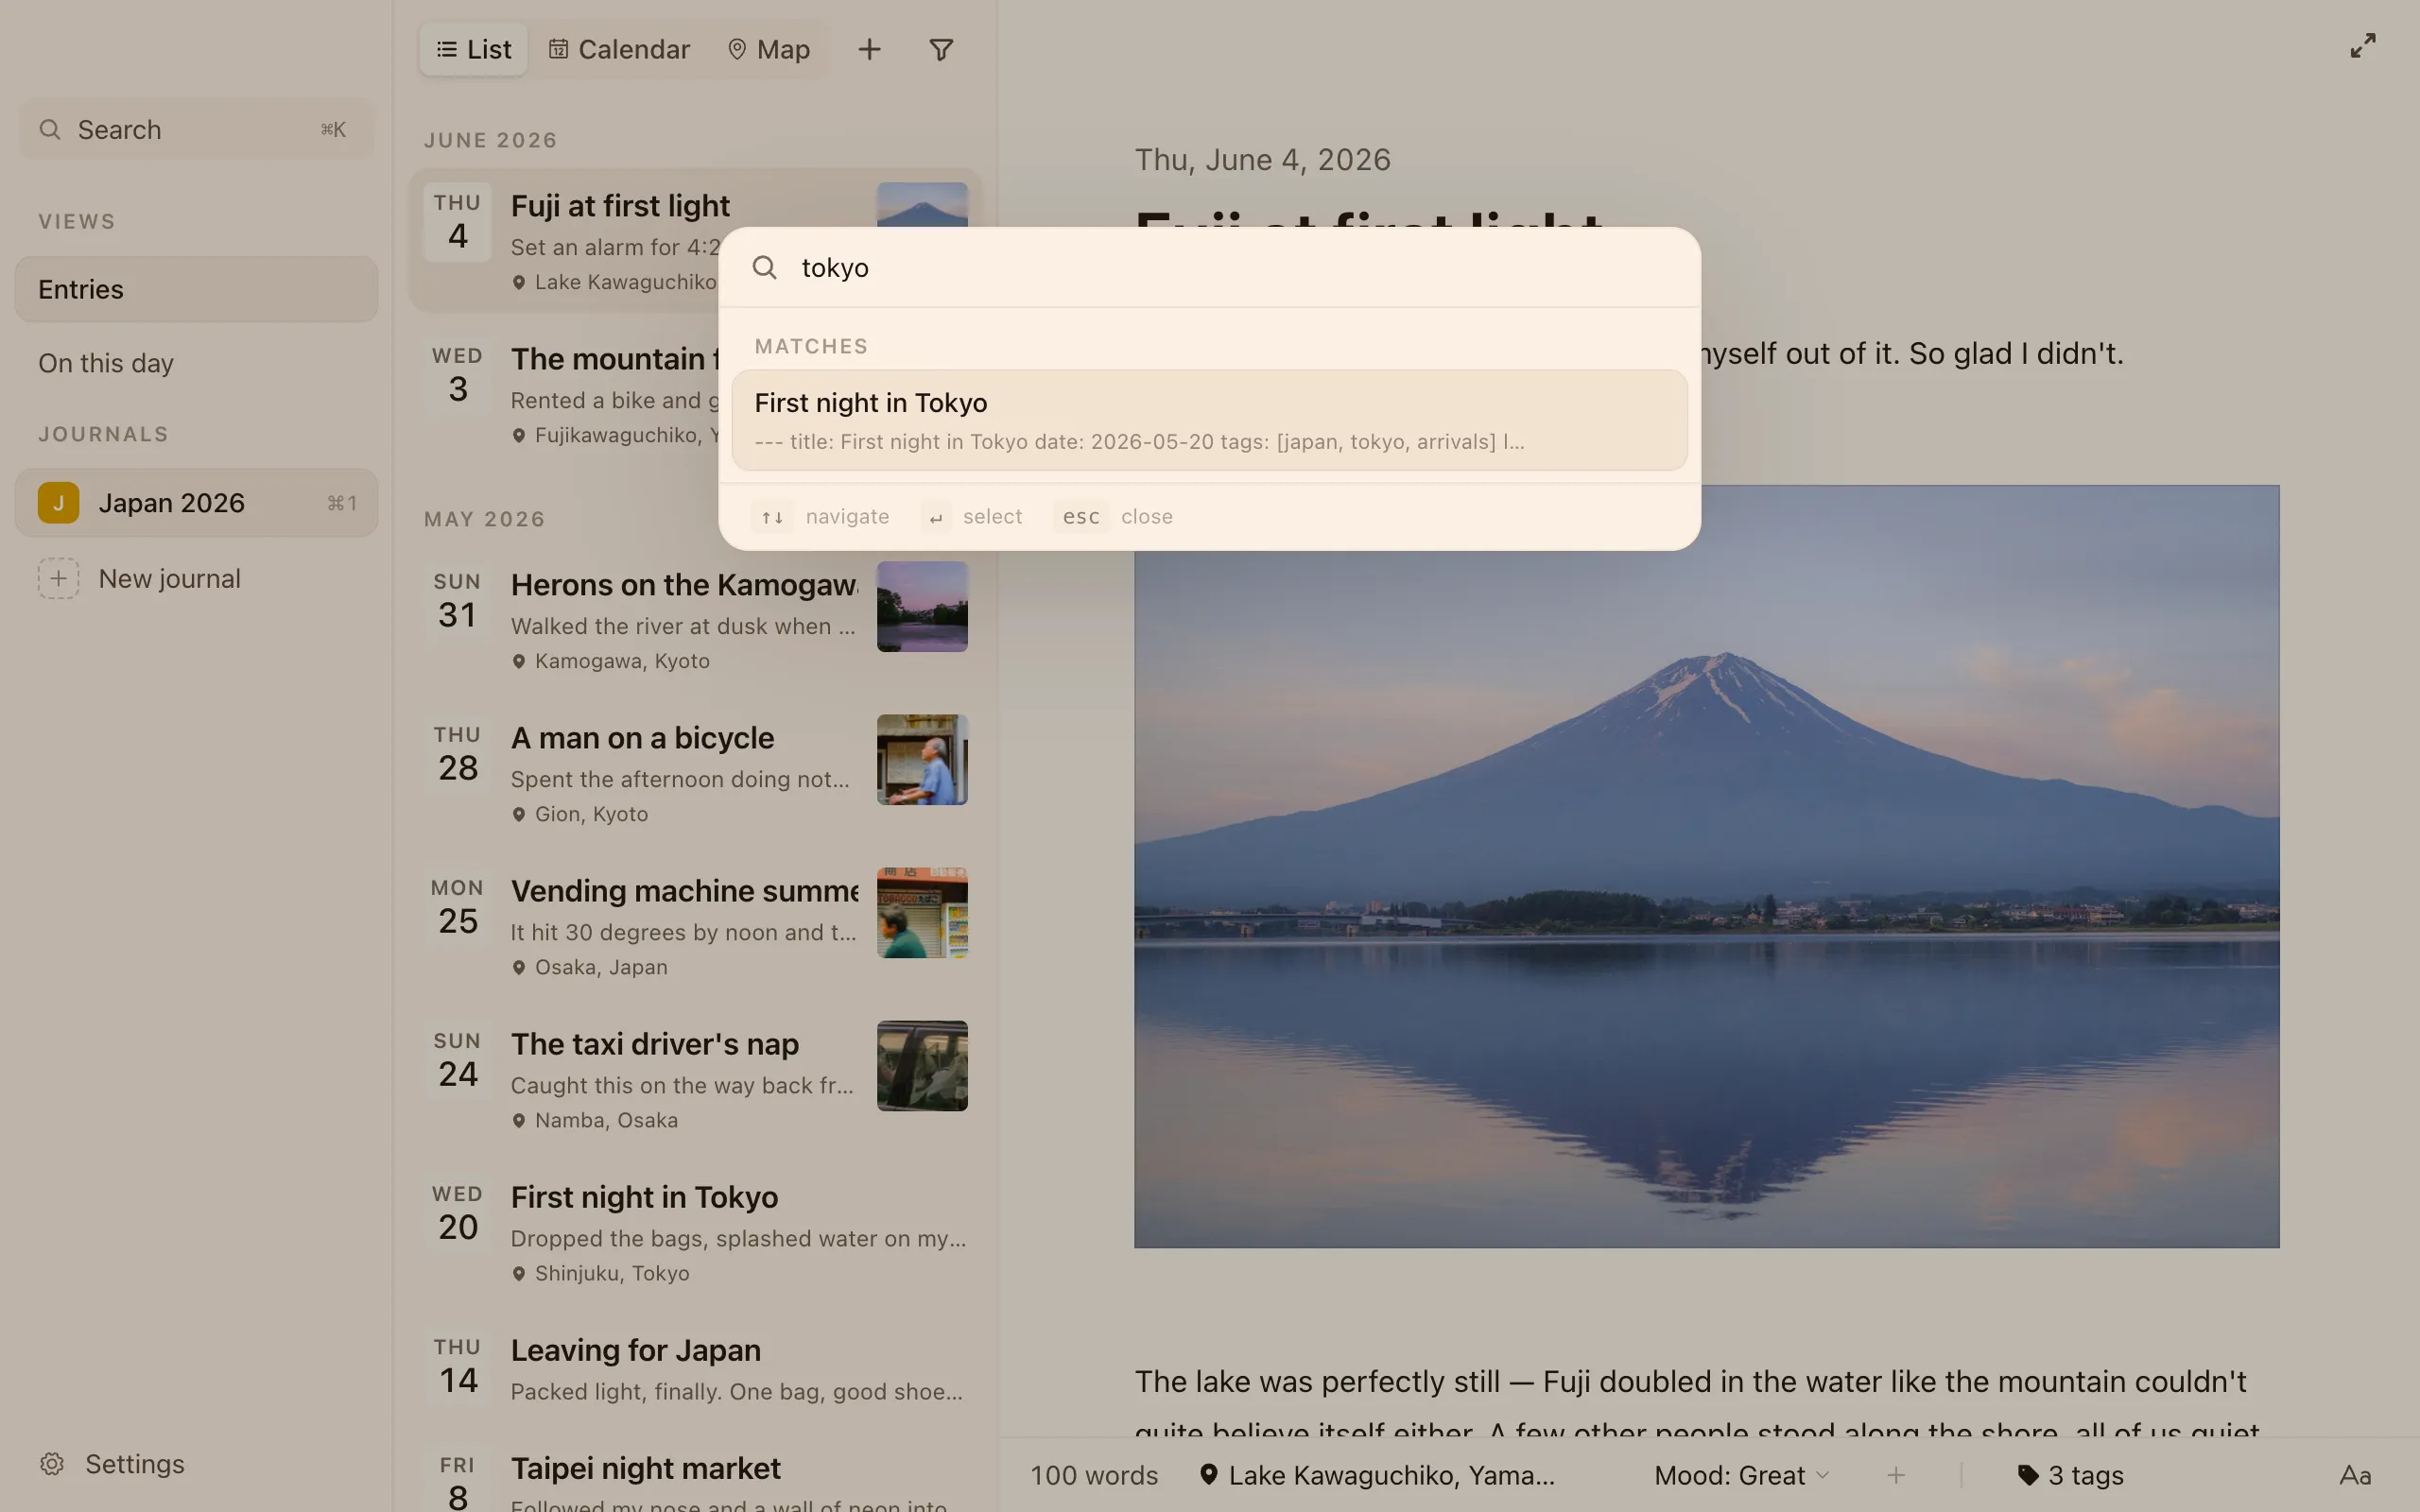The image size is (2420, 1512).
Task: Click the navigate arrows hint
Action: (x=820, y=517)
